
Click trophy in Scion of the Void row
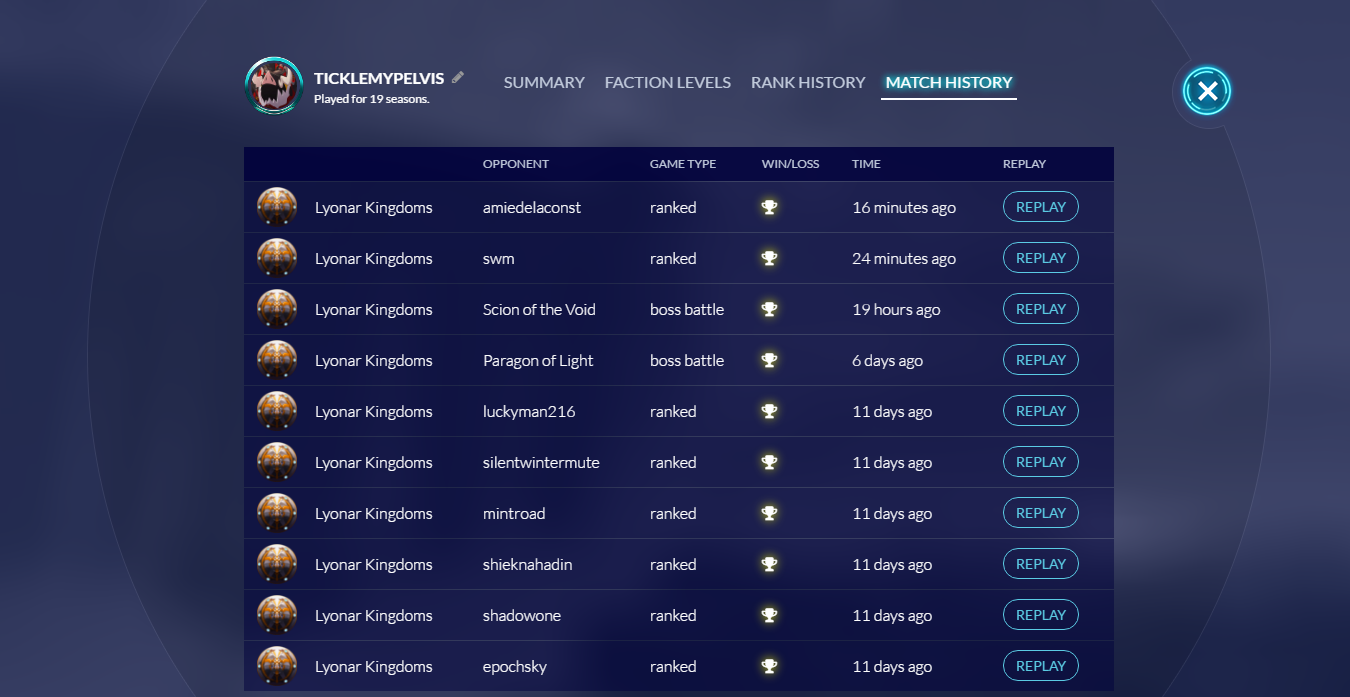click(x=769, y=309)
